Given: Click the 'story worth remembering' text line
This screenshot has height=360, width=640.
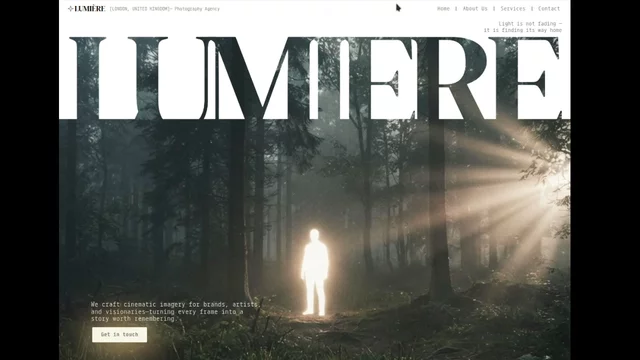Looking at the screenshot, I should 133,319.
